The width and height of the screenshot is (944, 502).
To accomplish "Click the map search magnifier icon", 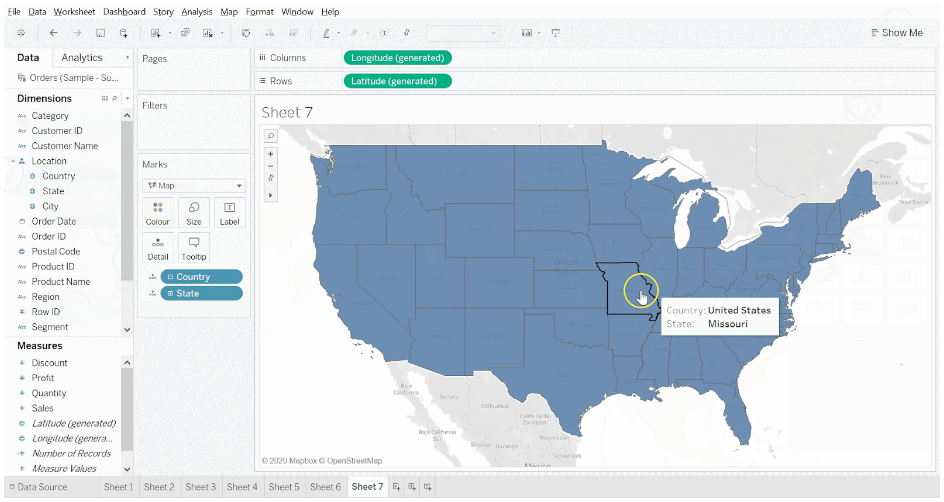I will 270,136.
